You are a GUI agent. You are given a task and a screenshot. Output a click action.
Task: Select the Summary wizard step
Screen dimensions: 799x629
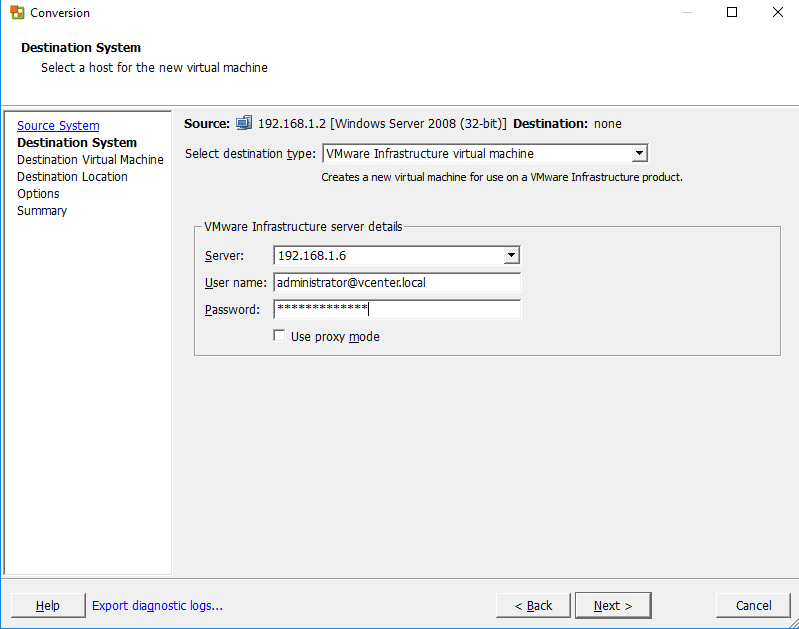coord(42,211)
